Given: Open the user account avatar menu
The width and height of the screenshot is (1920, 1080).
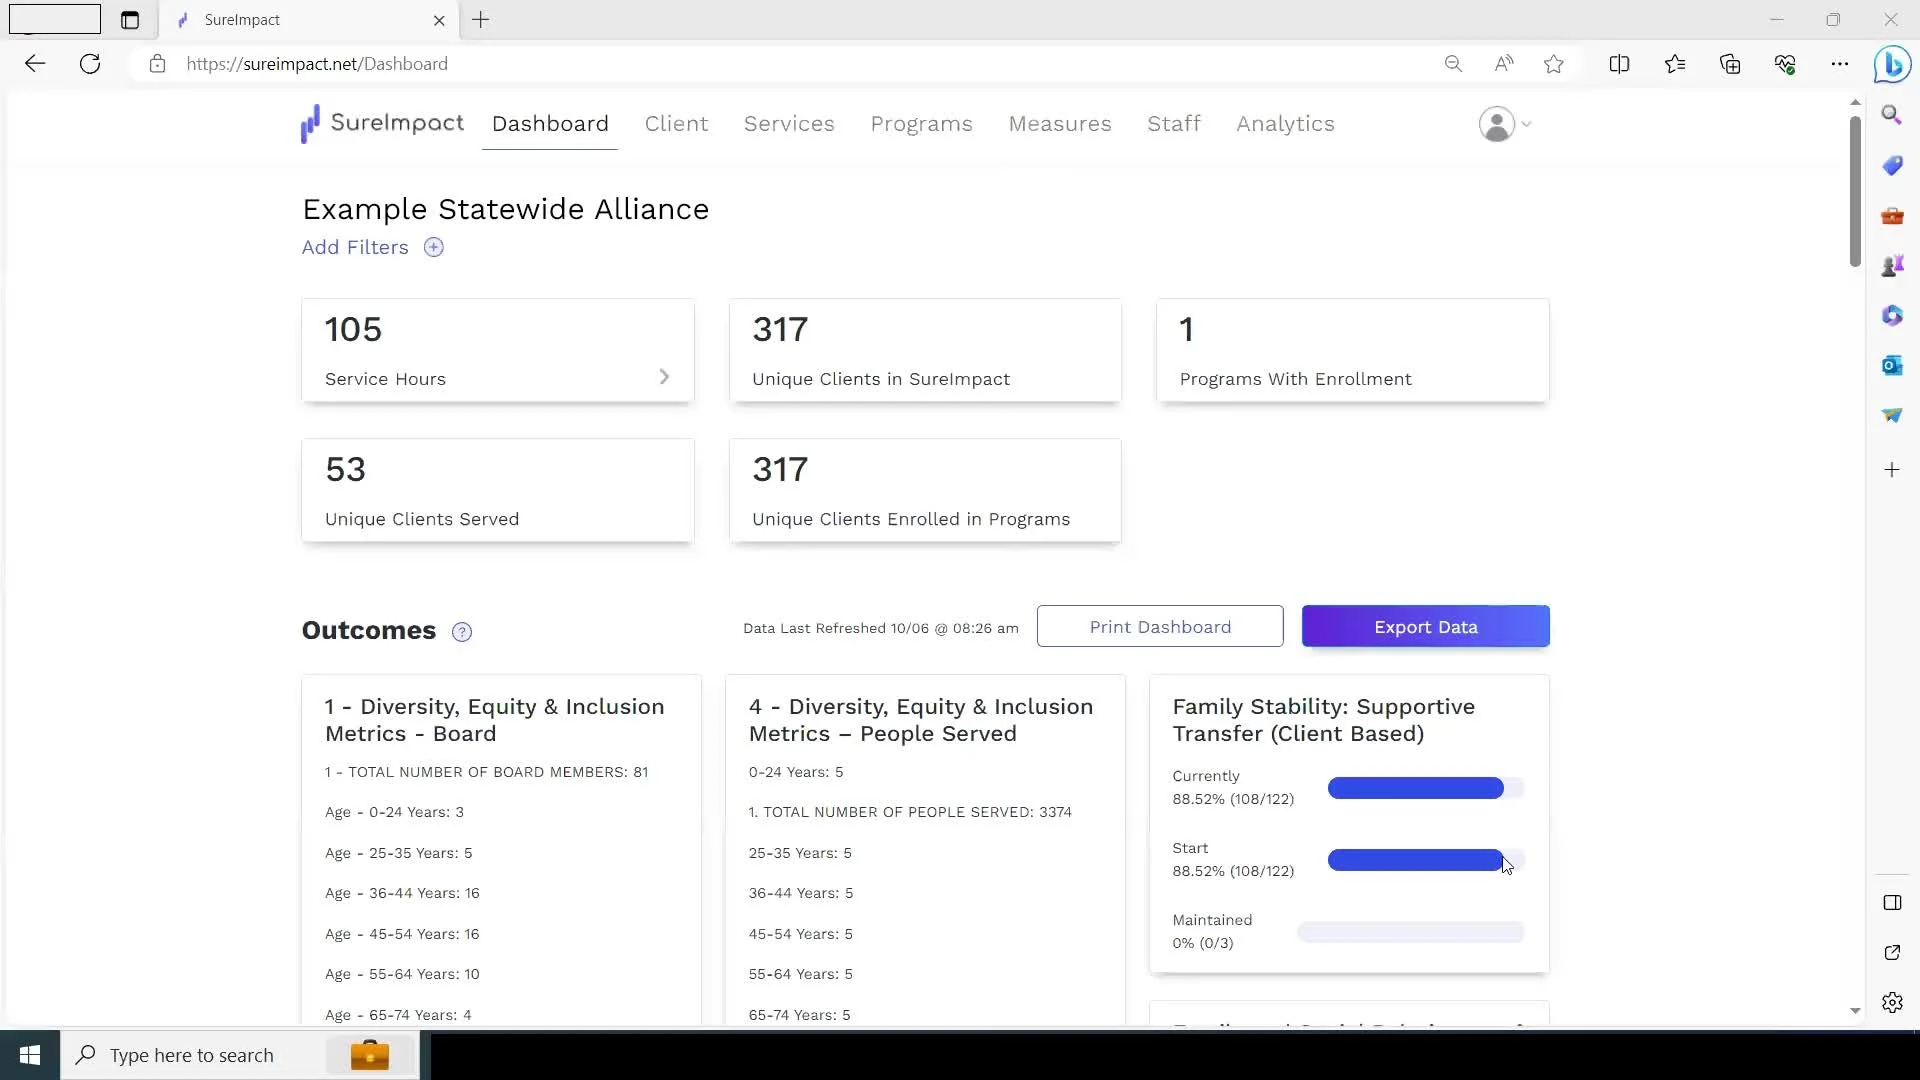Looking at the screenshot, I should [1504, 124].
